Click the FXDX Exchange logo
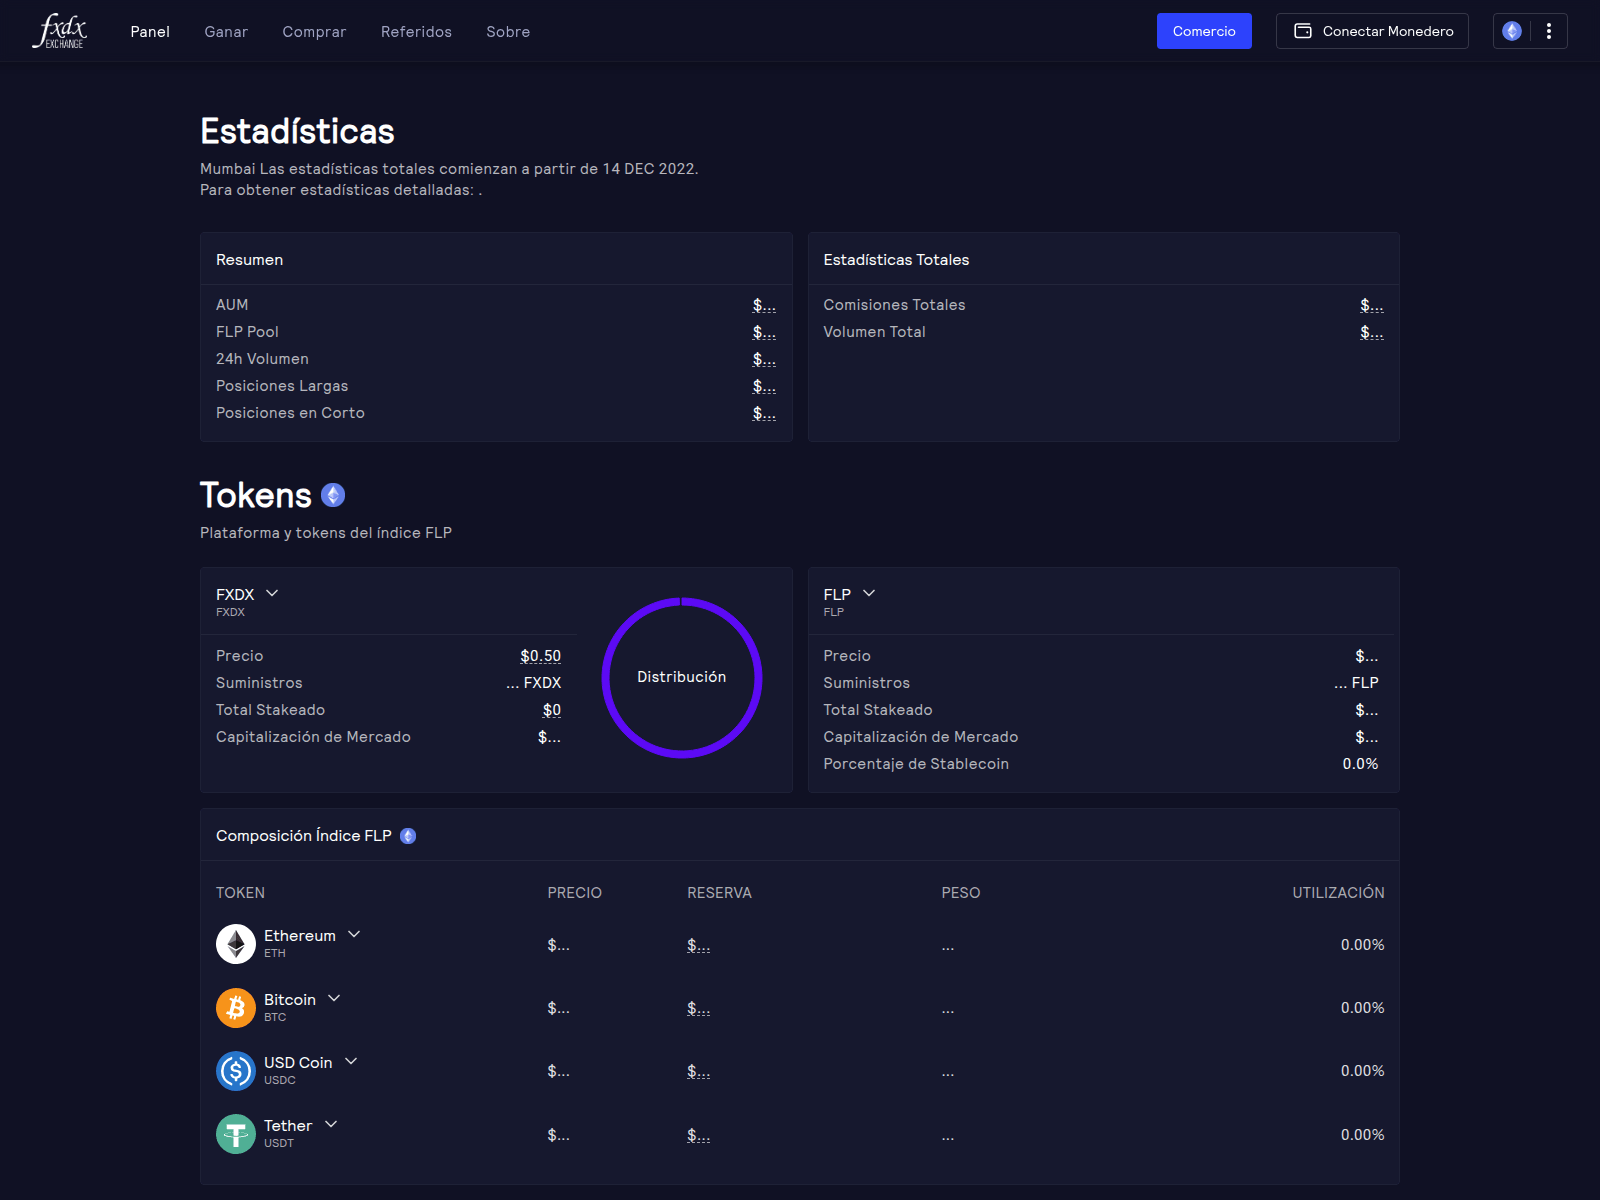 click(60, 31)
